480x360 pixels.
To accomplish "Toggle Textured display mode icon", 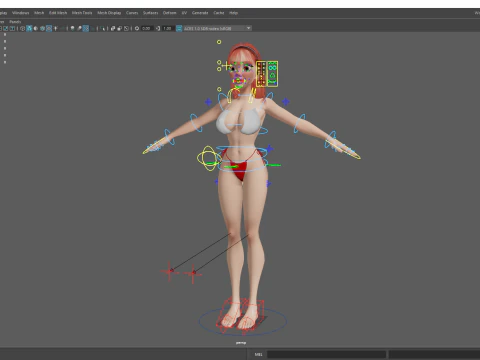I will pyautogui.click(x=49, y=28).
